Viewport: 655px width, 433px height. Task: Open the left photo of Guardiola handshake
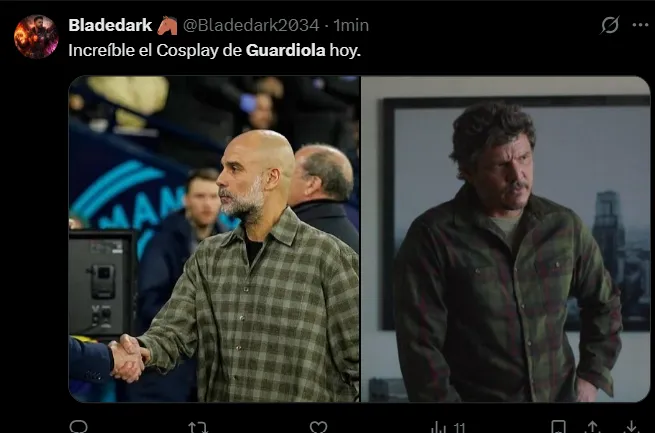(214, 239)
